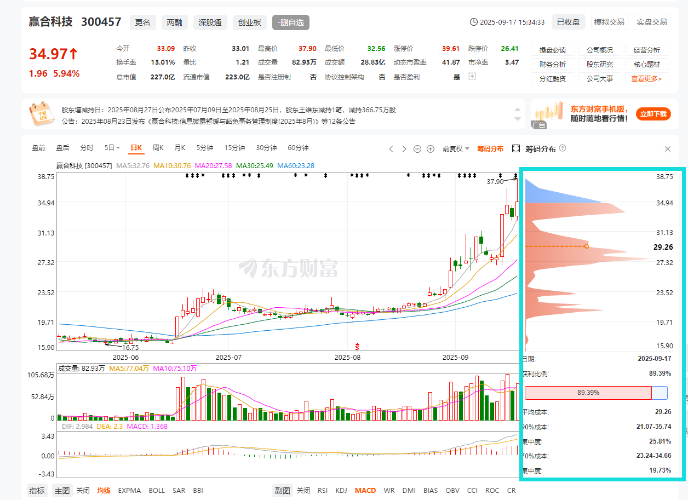Screen dimensions: 688x500
Task: Expand more quote fields with small plus icon
Action: [472, 76]
